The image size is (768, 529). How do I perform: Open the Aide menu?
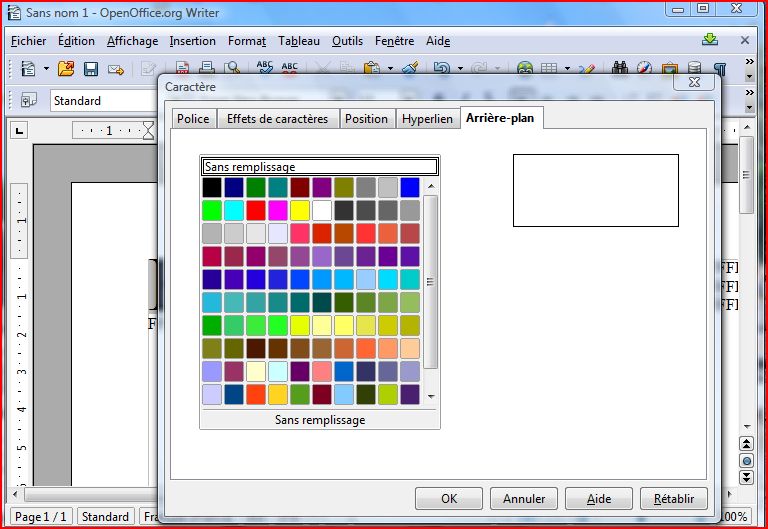click(x=438, y=41)
